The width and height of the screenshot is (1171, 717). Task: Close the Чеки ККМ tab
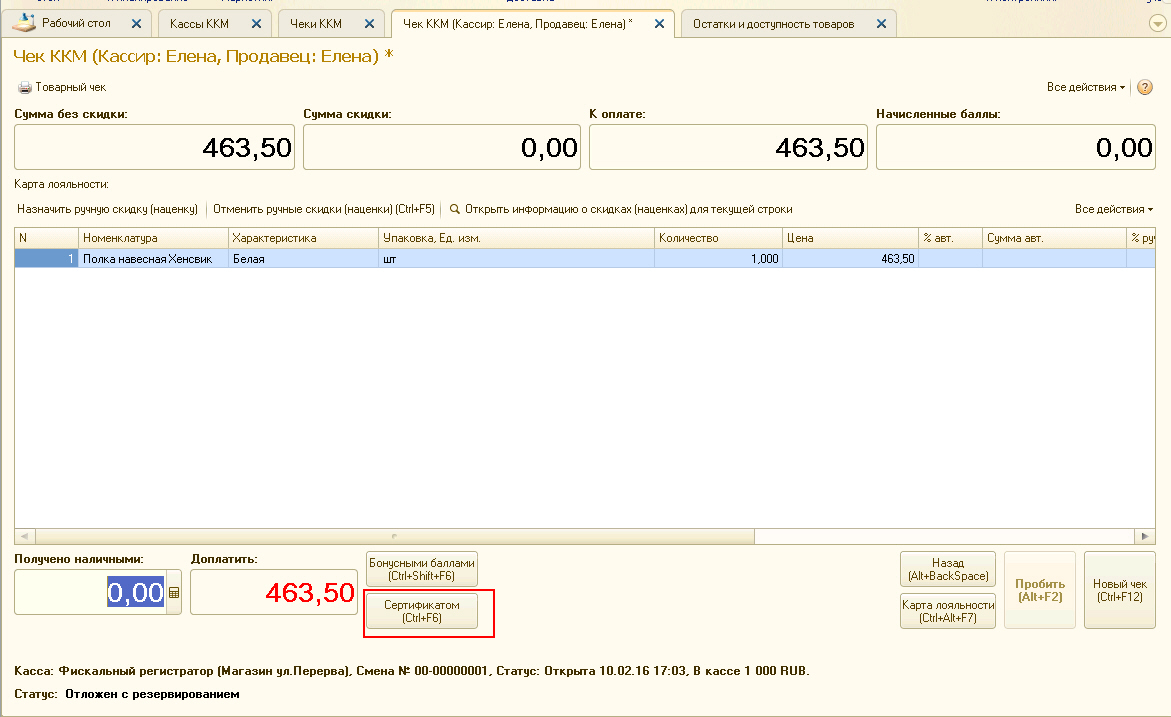click(x=369, y=24)
